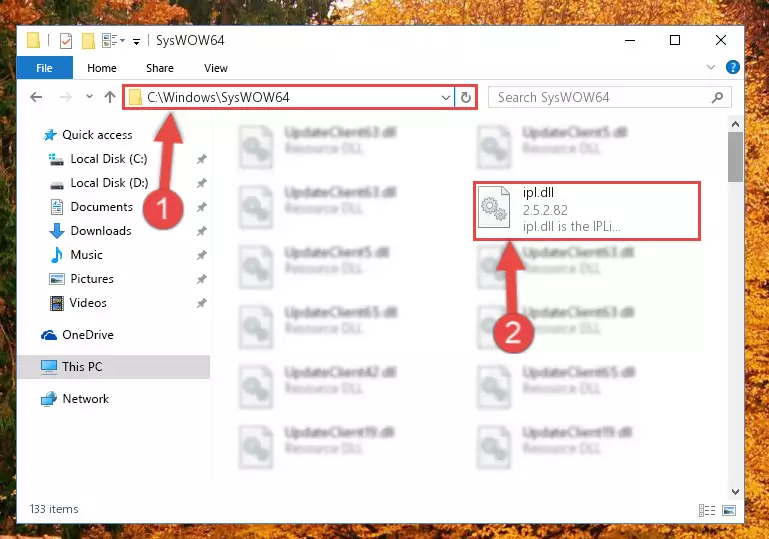
Task: Go forward with the right arrow
Action: coord(66,97)
